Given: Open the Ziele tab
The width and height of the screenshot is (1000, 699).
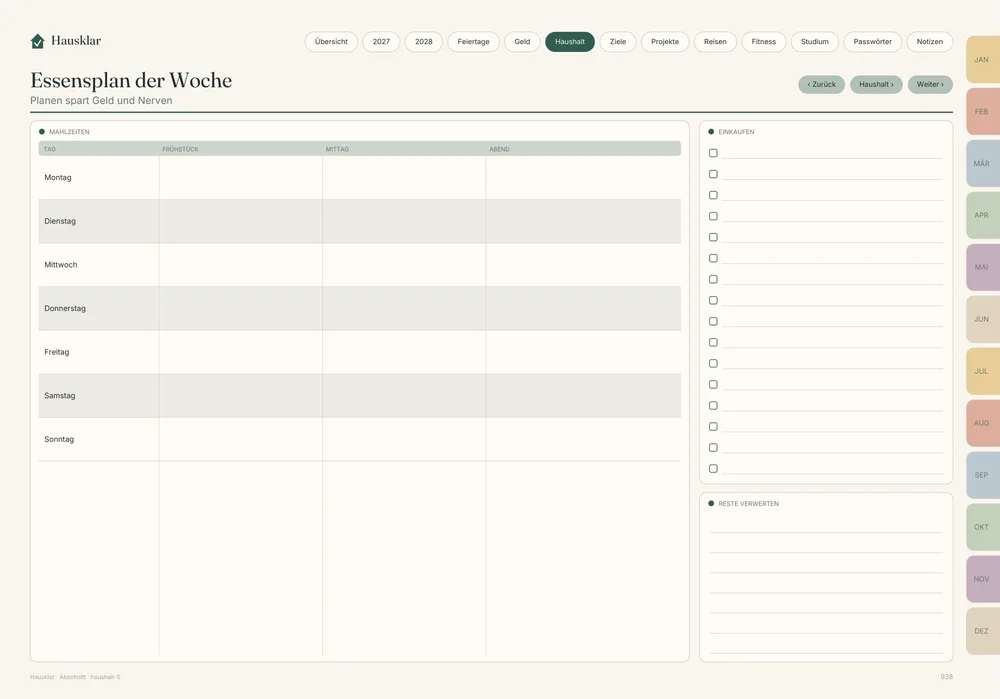Looking at the screenshot, I should 618,41.
